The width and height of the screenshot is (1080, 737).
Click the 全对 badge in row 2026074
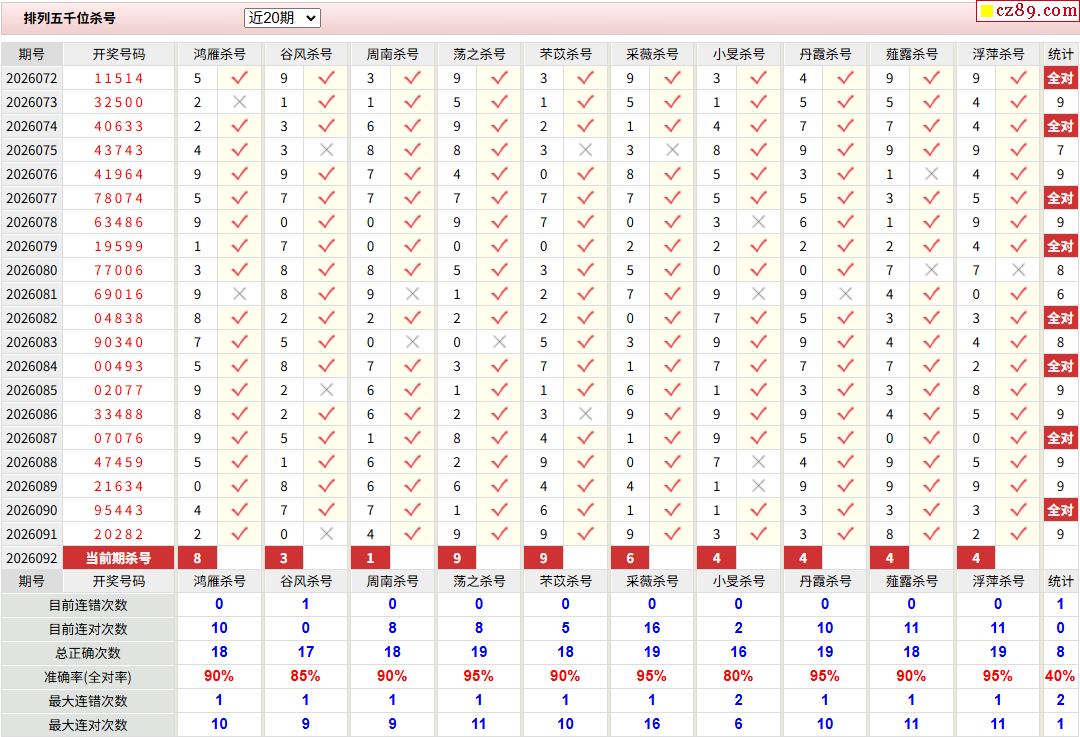point(1060,126)
